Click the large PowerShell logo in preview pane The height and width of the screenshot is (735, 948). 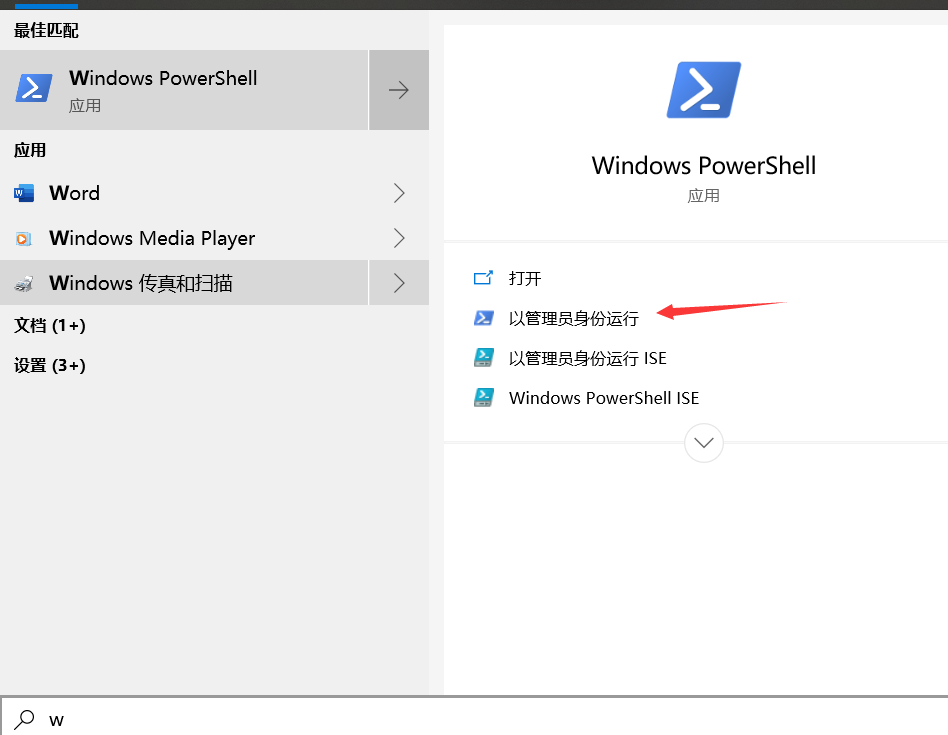tap(704, 90)
